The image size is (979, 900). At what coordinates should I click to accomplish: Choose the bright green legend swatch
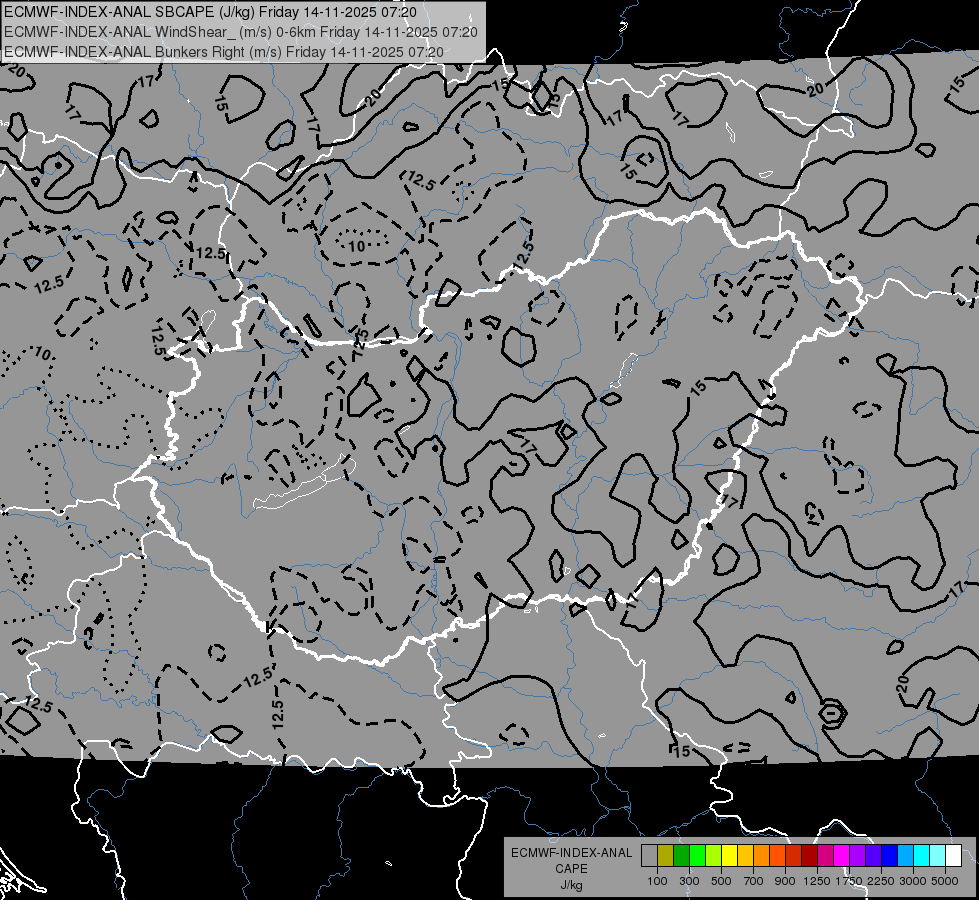coord(697,856)
